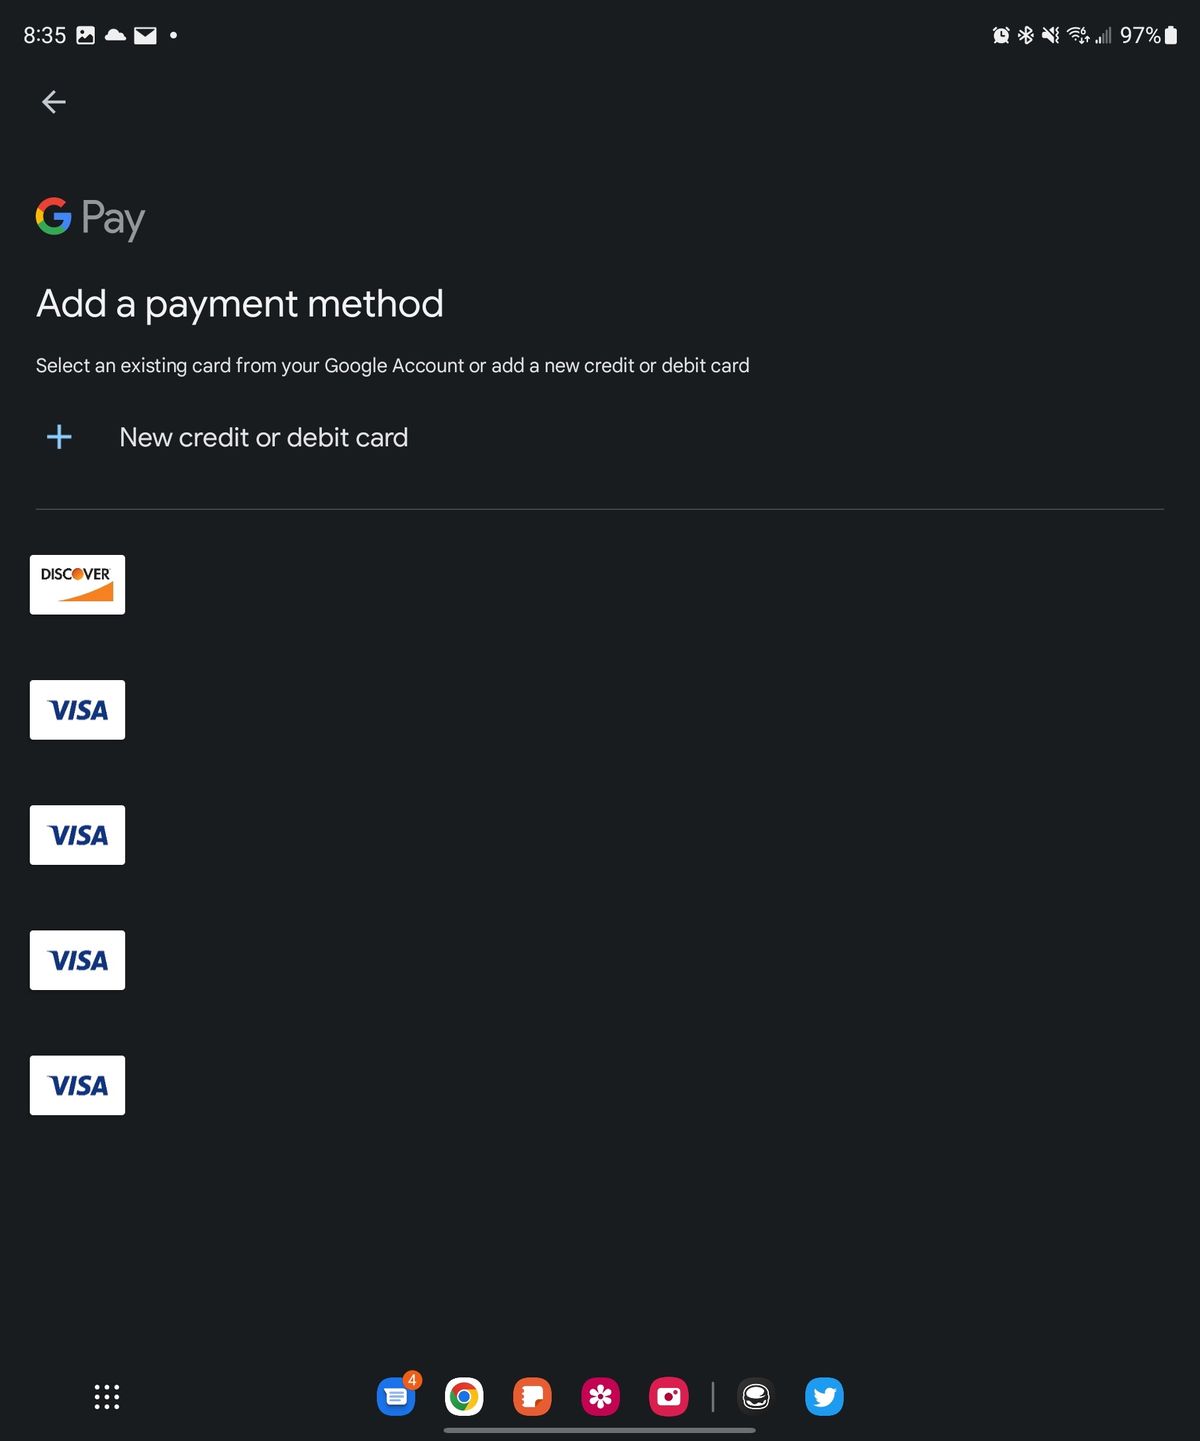Select the third Visa card
Viewport: 1200px width, 1441px height.
(x=77, y=959)
